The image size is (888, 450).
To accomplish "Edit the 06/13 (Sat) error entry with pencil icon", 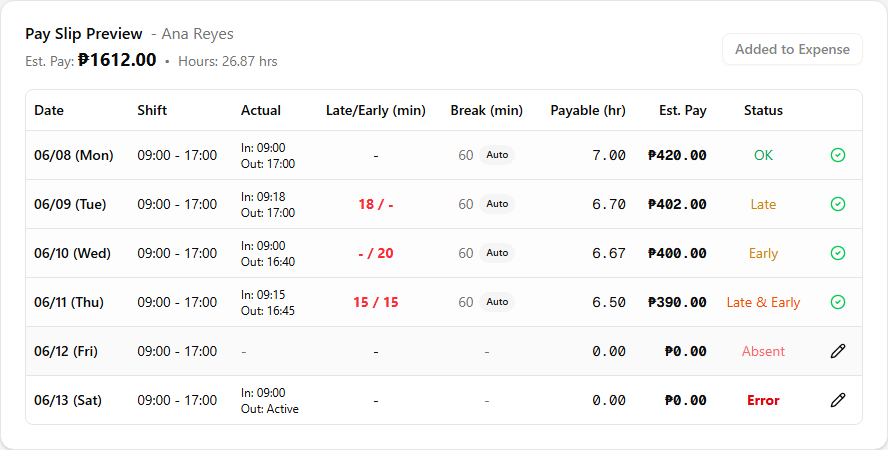I will (838, 400).
